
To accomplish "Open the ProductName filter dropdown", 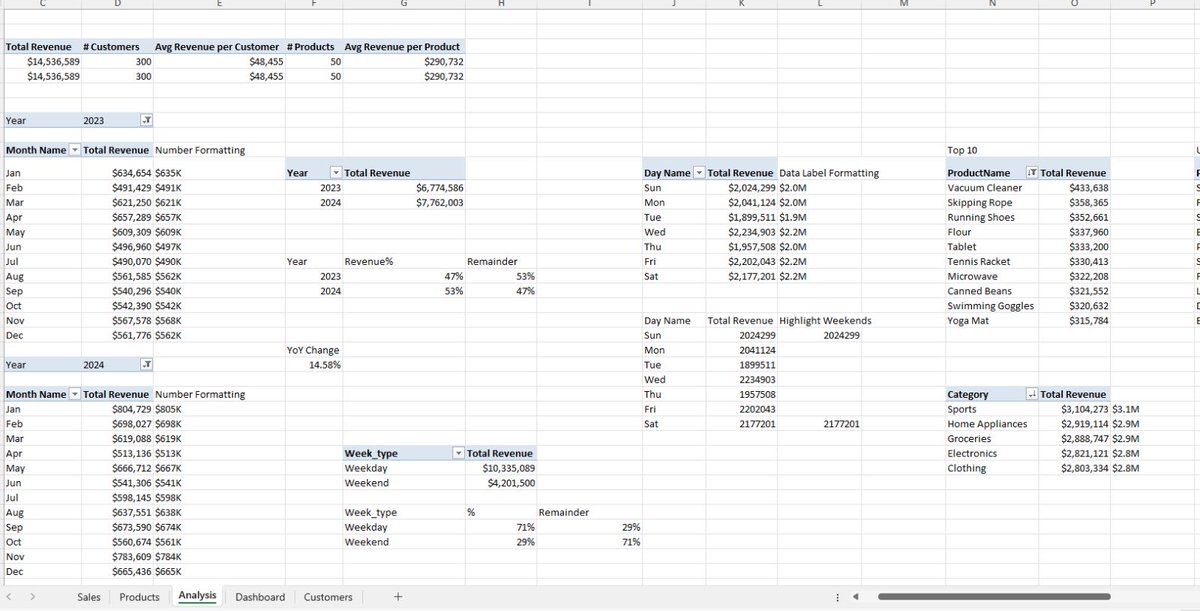I will [1032, 173].
